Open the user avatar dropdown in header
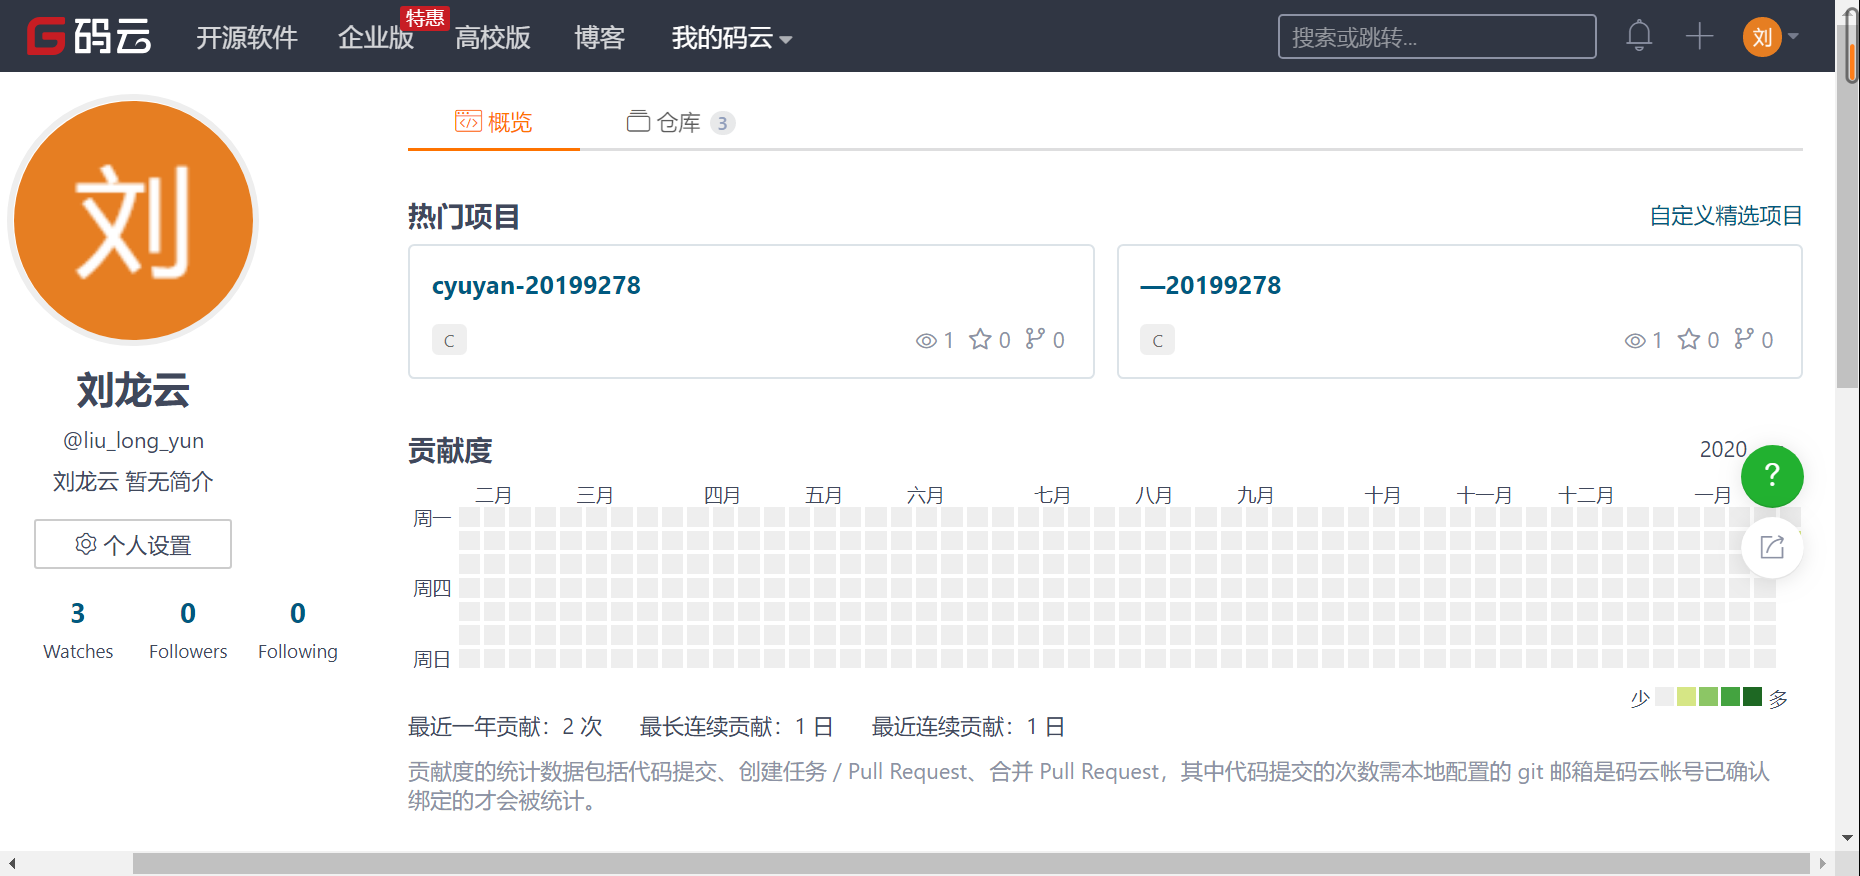Screen dimensions: 1860x876 pos(1770,37)
